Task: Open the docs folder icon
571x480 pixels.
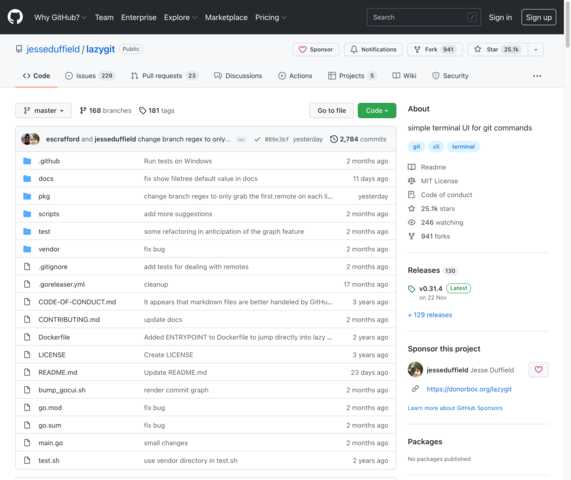Action: point(27,178)
